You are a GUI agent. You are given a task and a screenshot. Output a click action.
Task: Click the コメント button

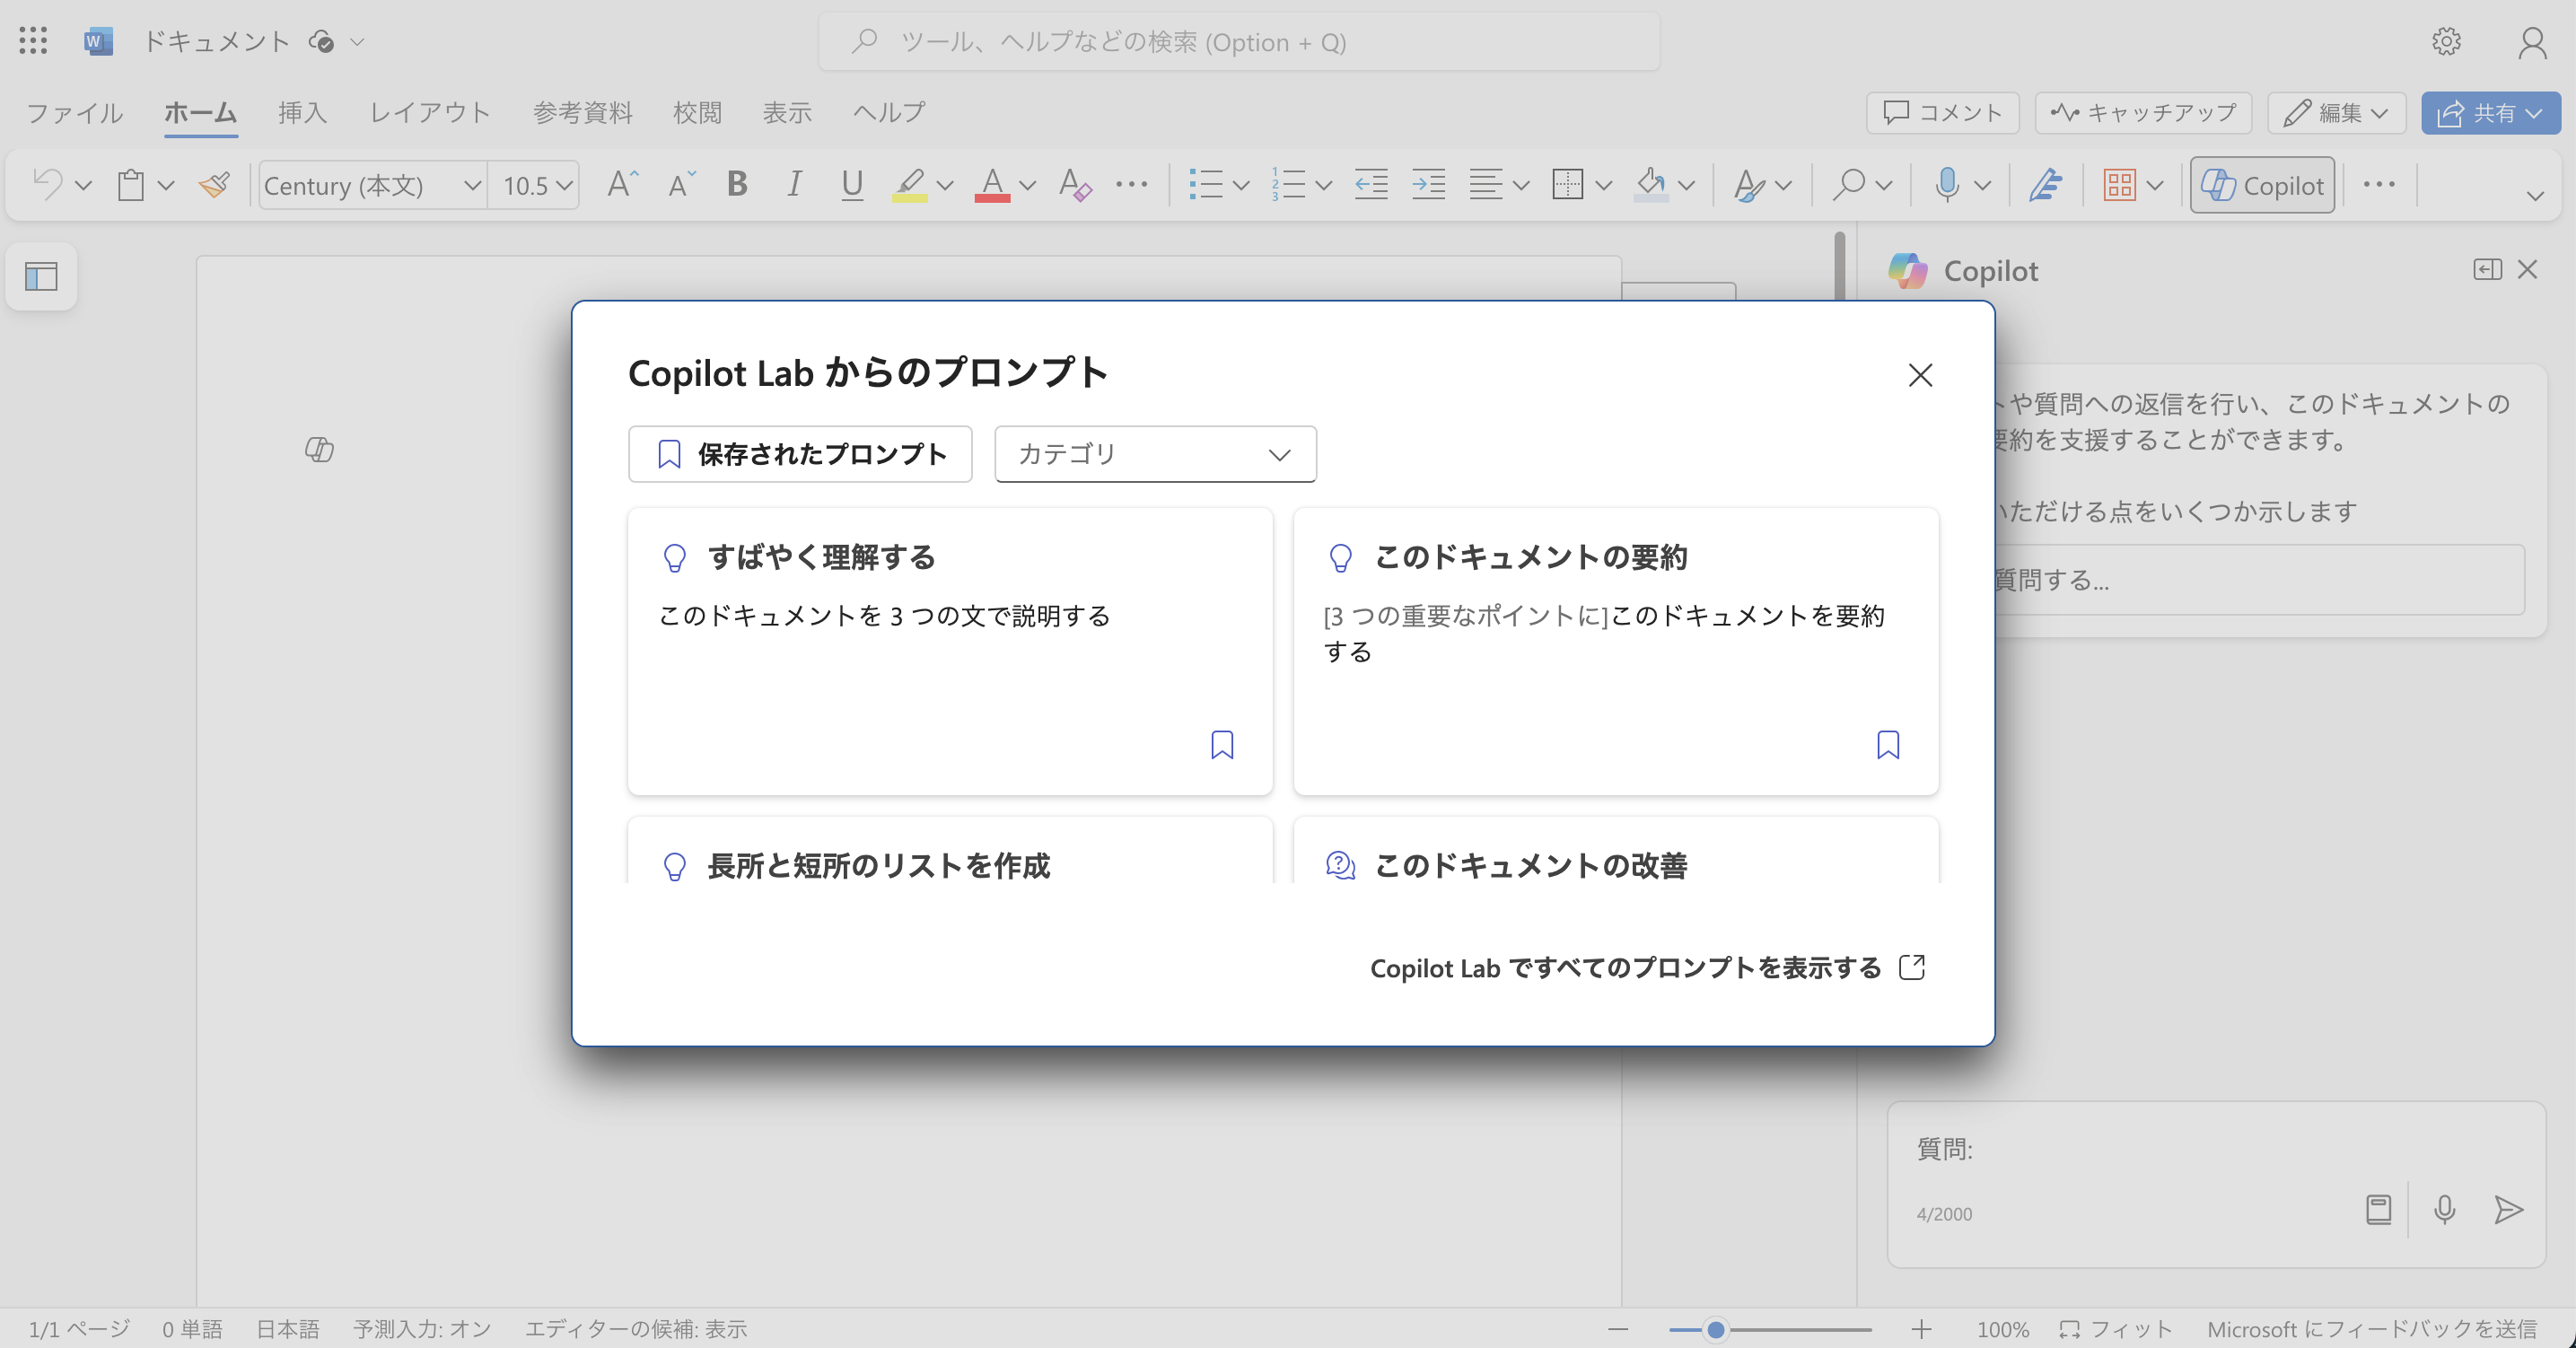(x=1942, y=113)
